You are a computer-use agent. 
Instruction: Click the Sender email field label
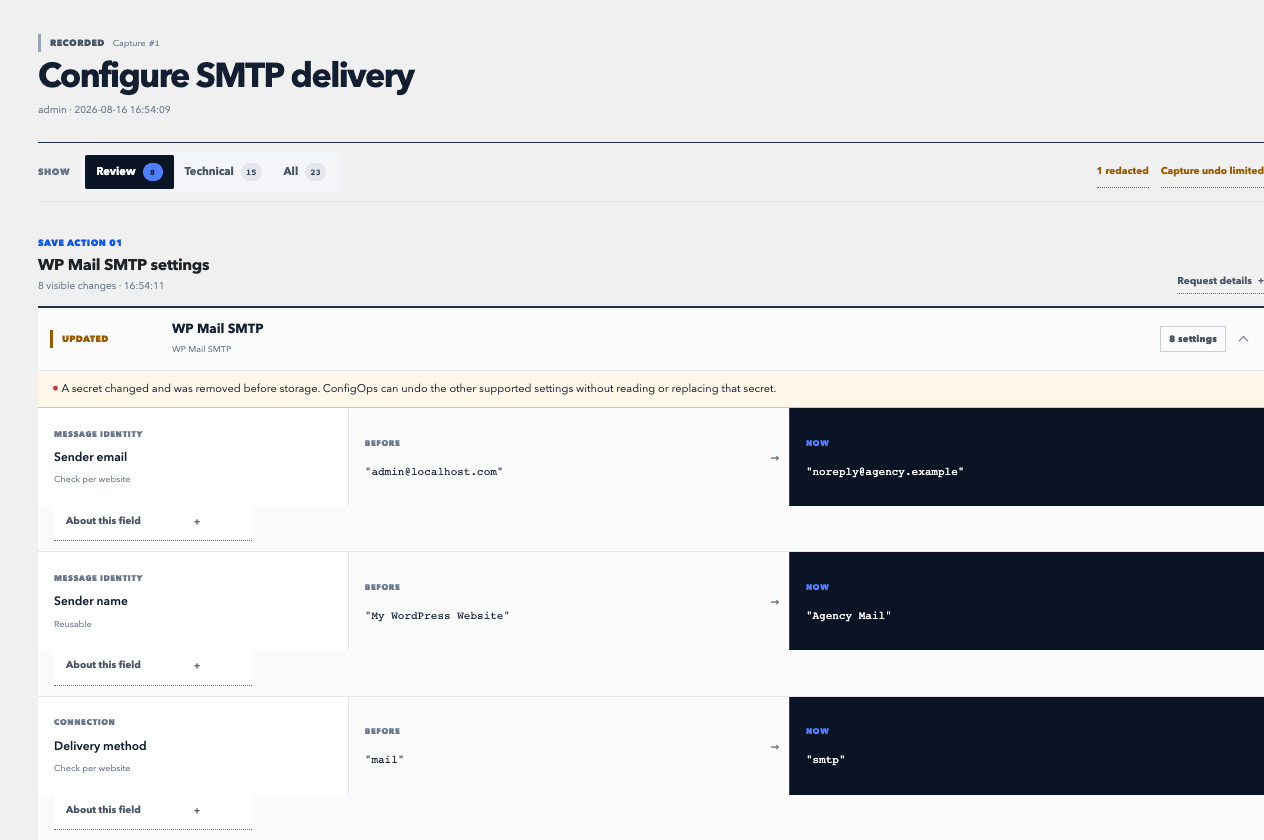point(91,457)
